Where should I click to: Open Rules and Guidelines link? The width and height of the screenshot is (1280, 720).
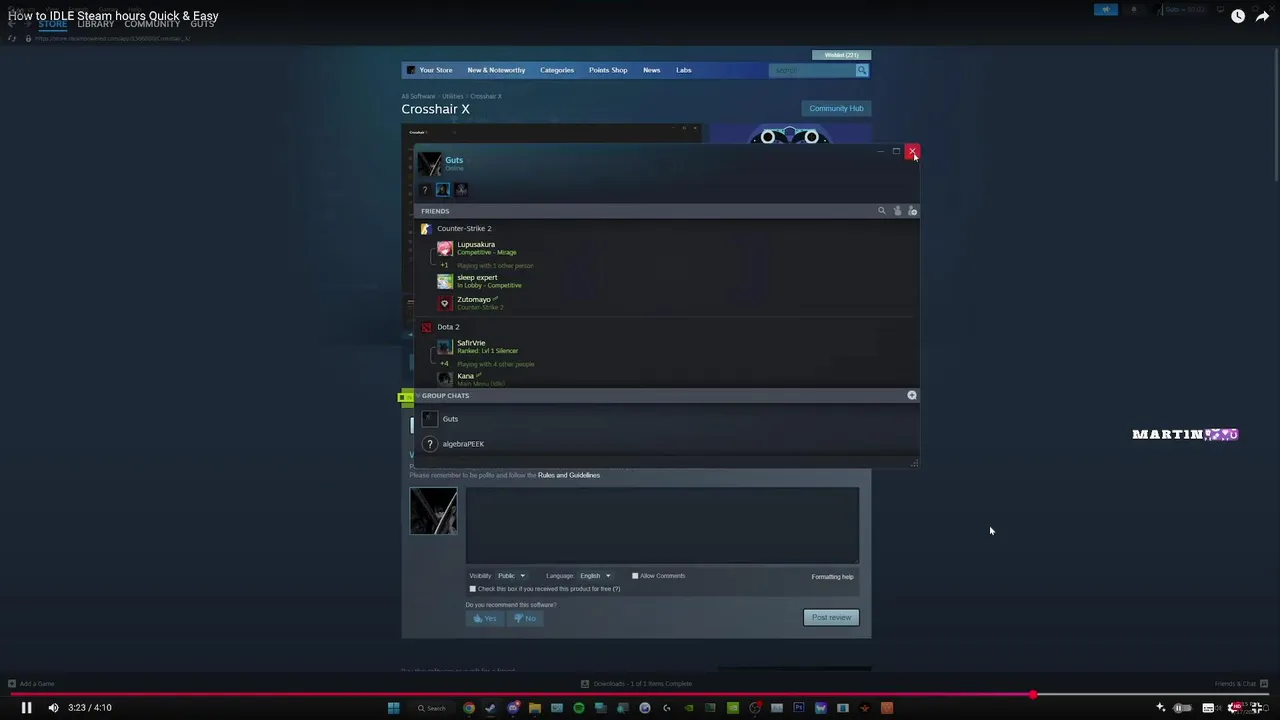click(569, 475)
